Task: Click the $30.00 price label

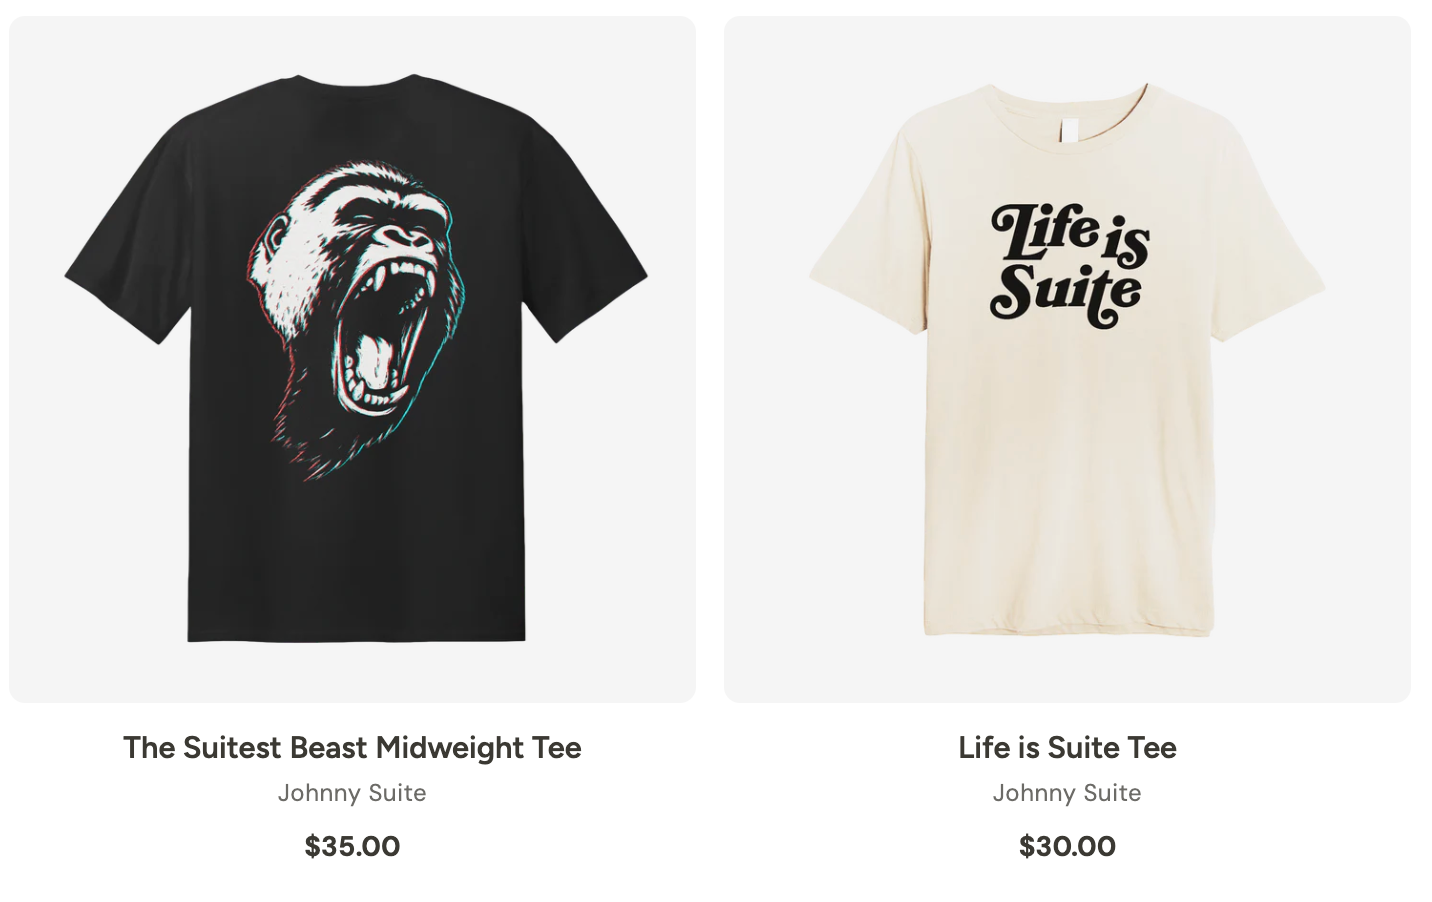Action: (x=1067, y=846)
